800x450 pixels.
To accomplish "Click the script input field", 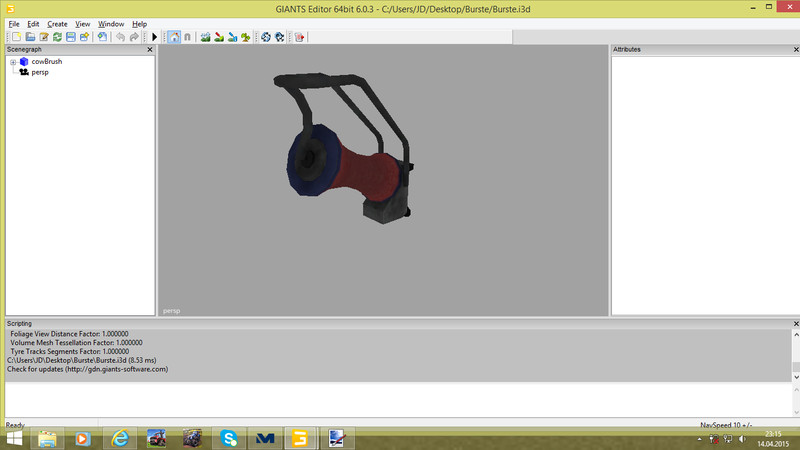I will click(400, 400).
